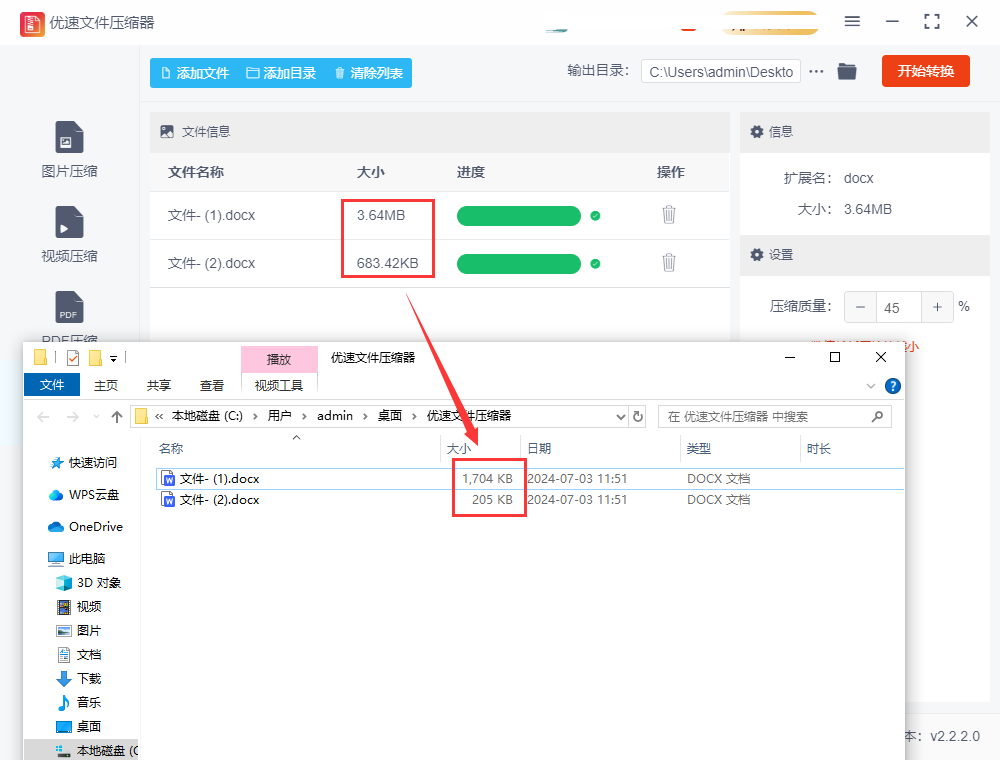Click compression quality value field 45
Viewport: 1000px width, 760px height.
[899, 307]
